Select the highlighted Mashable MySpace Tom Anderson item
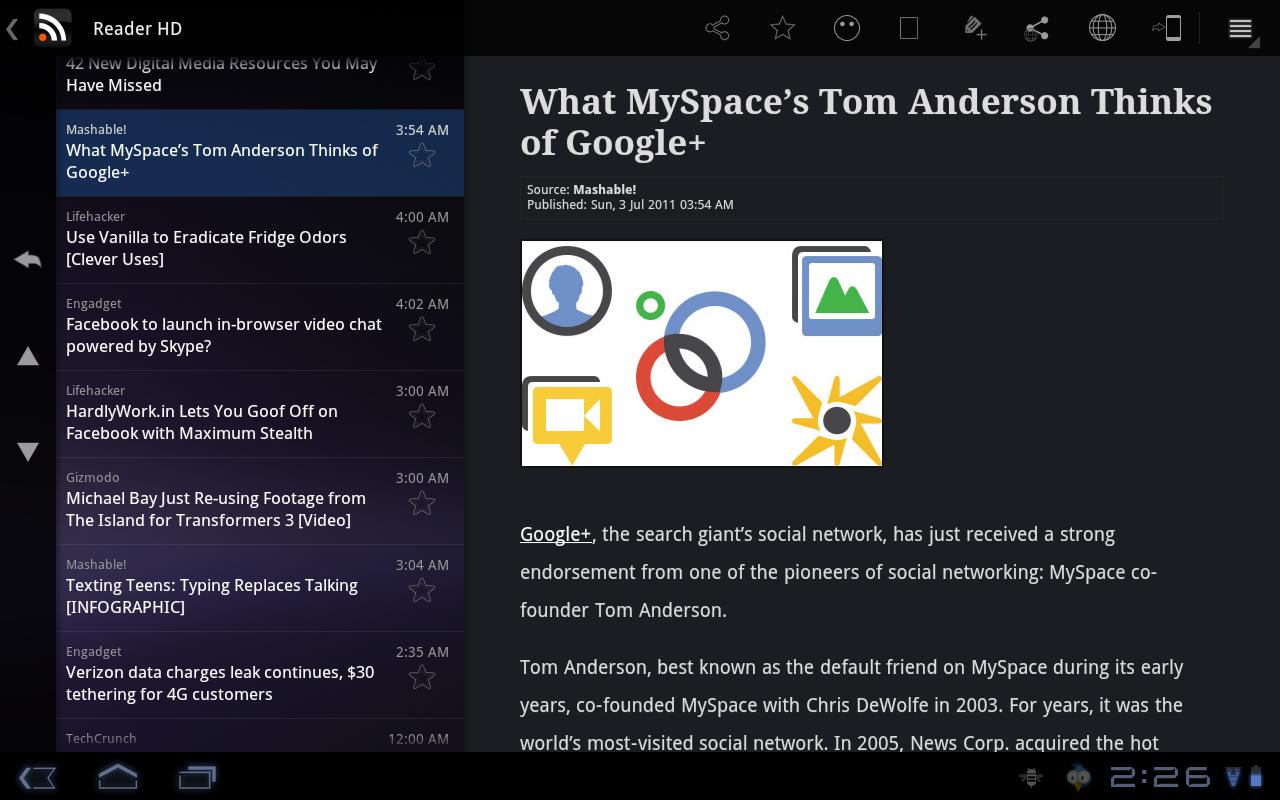The width and height of the screenshot is (1280, 800). tap(260, 153)
